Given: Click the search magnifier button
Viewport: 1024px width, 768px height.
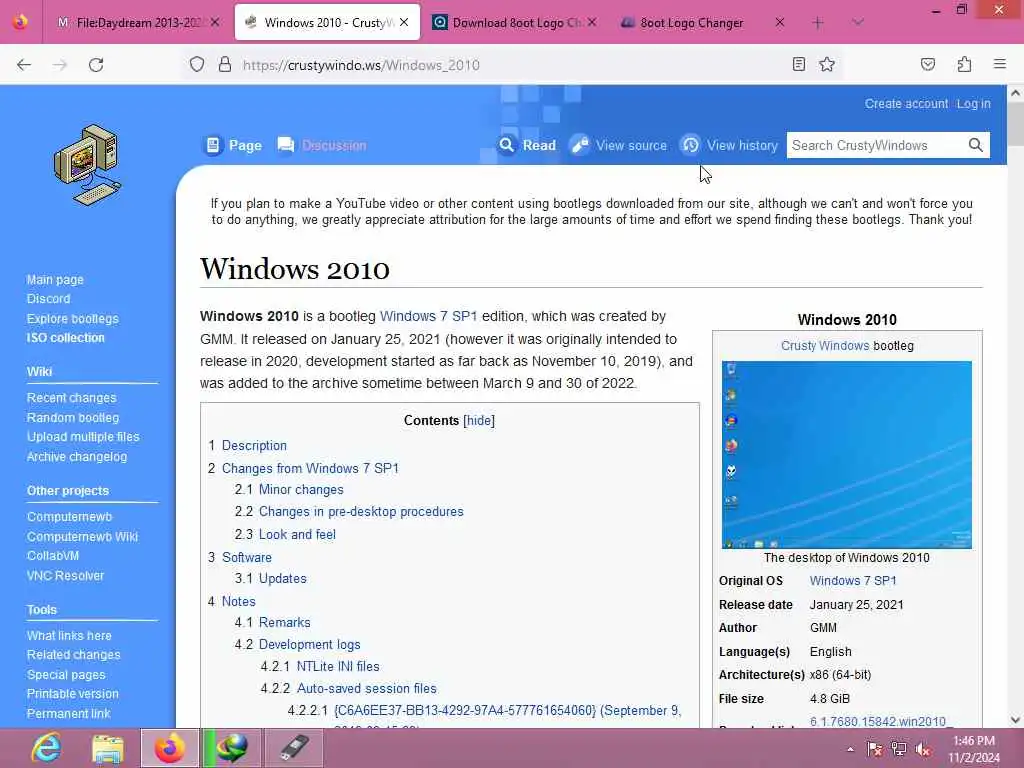Looking at the screenshot, I should point(976,145).
